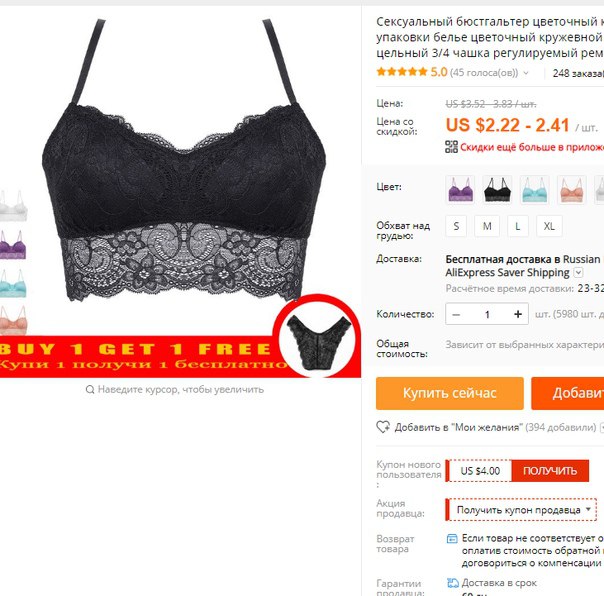This screenshot has height=596, width=604.
Task: Click the quantity input field
Action: click(x=487, y=314)
